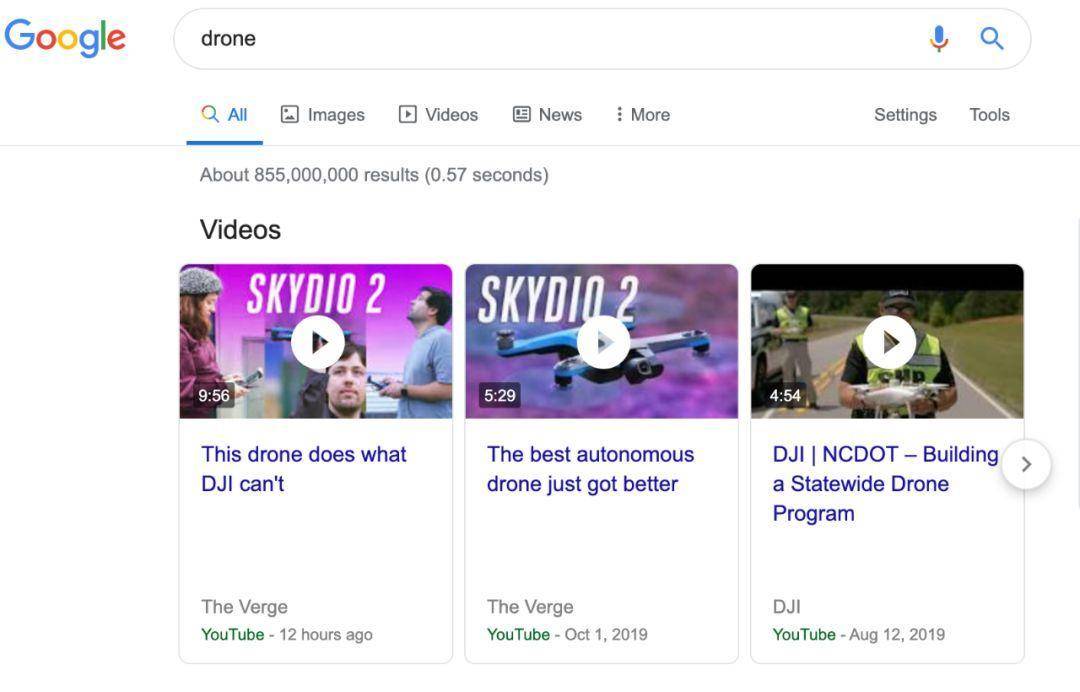This screenshot has height=692, width=1080.
Task: Go to the News tab
Action: [x=548, y=115]
